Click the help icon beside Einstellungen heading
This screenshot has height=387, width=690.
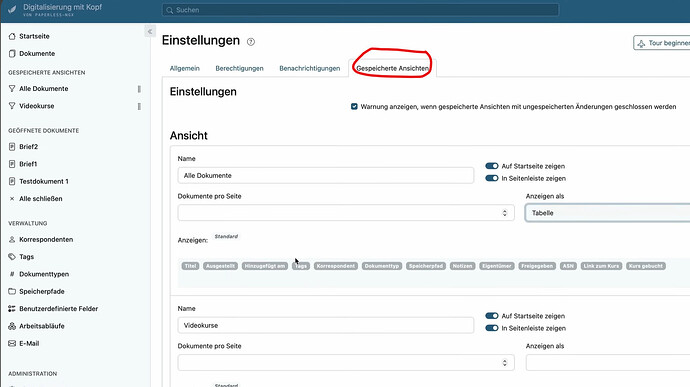click(251, 42)
